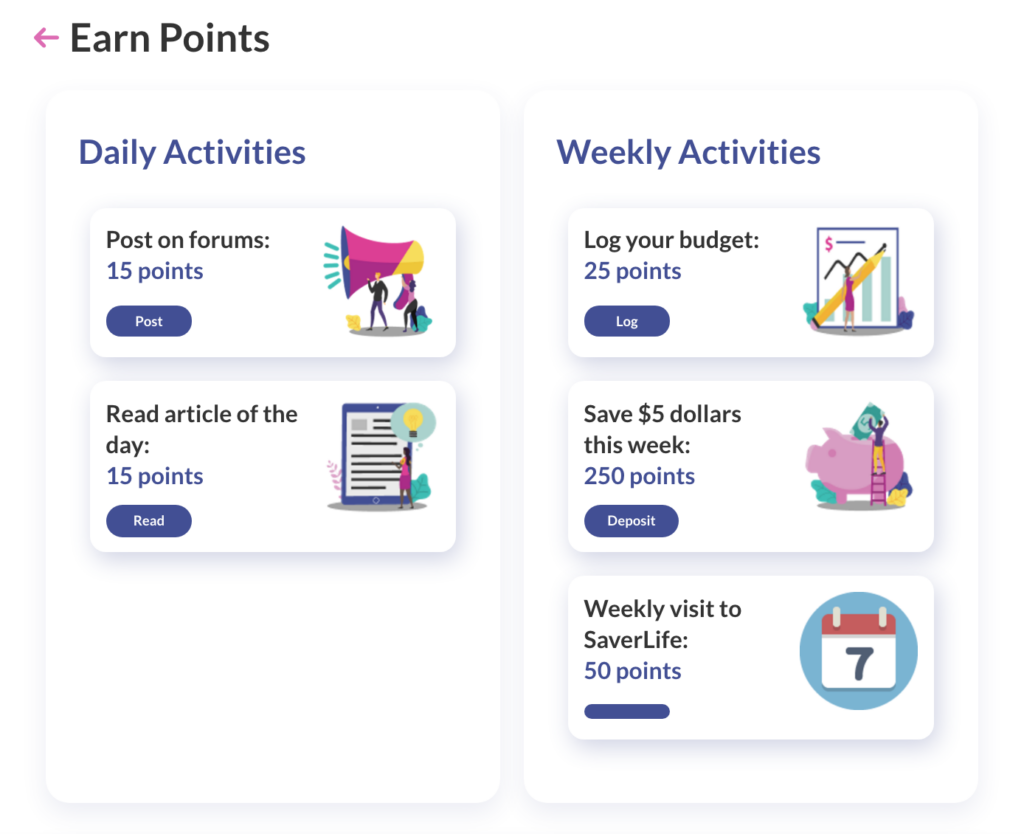Click the 250 points text

[639, 476]
